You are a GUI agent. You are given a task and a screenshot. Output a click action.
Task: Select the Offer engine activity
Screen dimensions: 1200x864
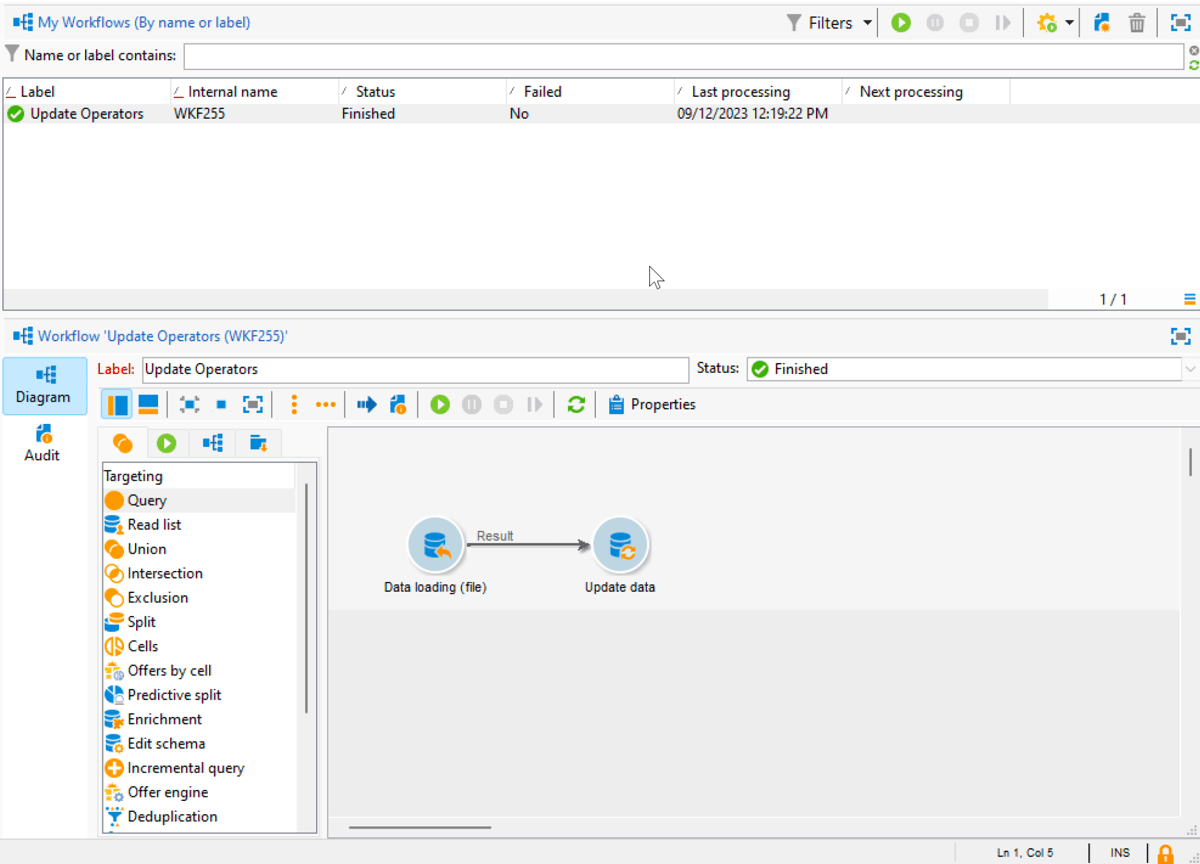[x=200, y=792]
